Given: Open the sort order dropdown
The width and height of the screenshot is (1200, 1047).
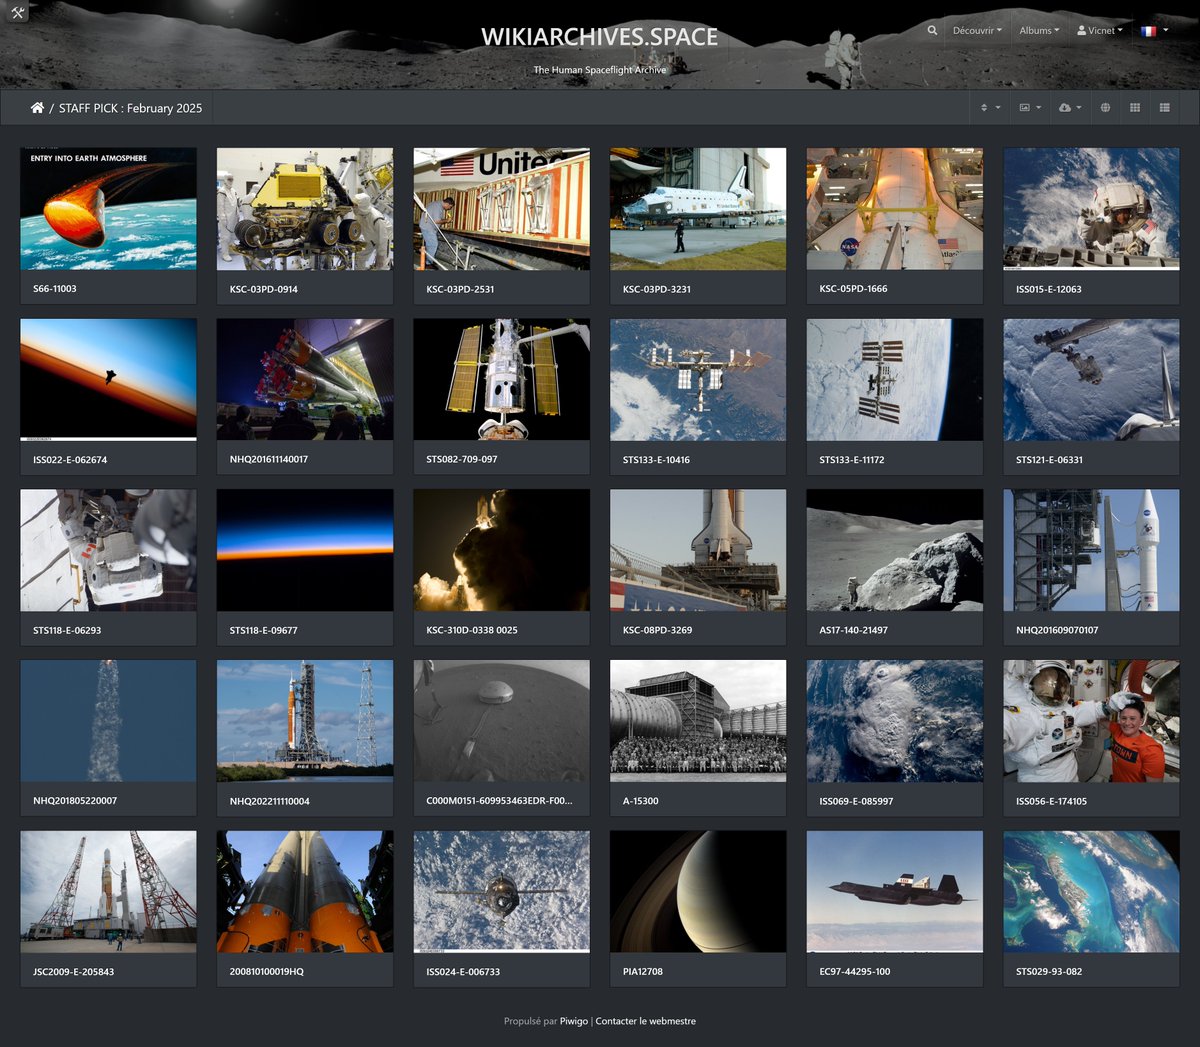Looking at the screenshot, I should [988, 107].
